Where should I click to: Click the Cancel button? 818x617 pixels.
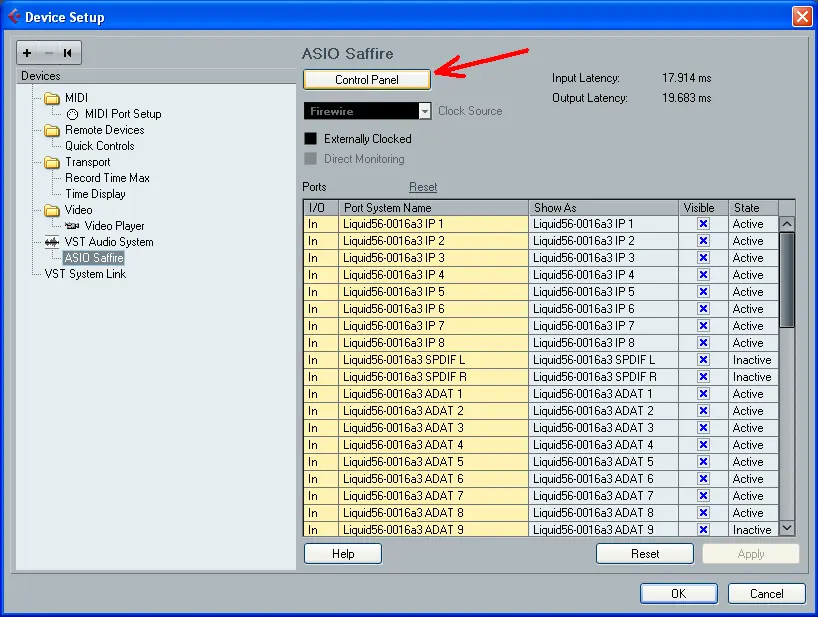[766, 594]
